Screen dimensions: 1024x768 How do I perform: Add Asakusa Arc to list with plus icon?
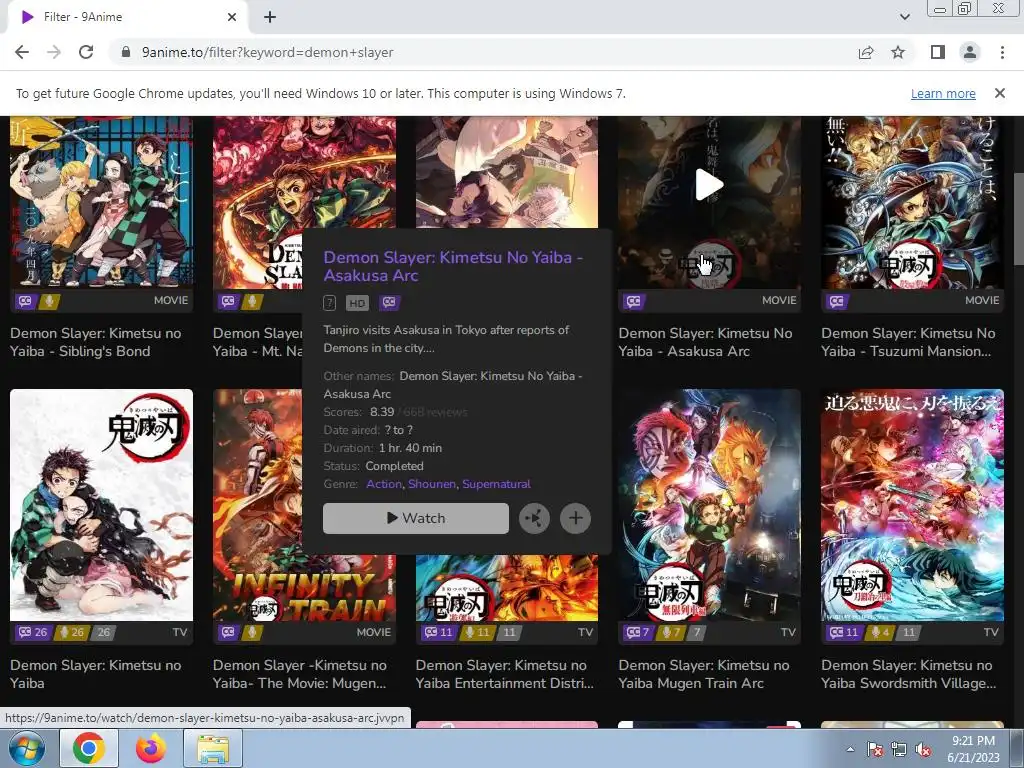(x=575, y=519)
